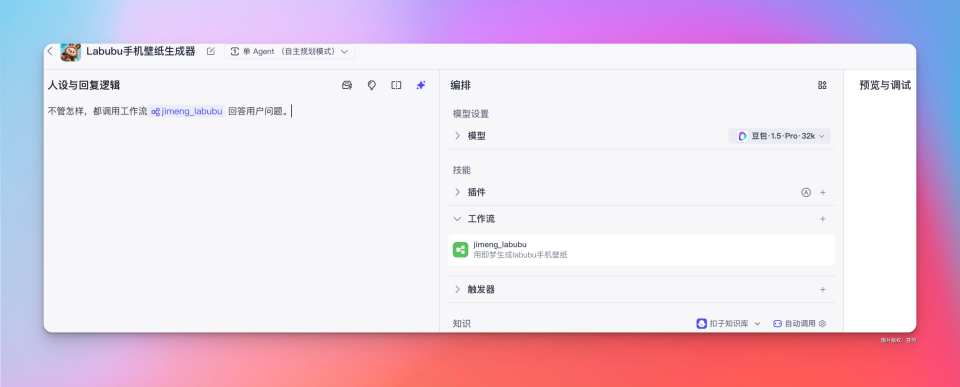Viewport: 960px width, 387px height.
Task: Click the green jimeng_labubu workflow icon
Action: point(460,250)
